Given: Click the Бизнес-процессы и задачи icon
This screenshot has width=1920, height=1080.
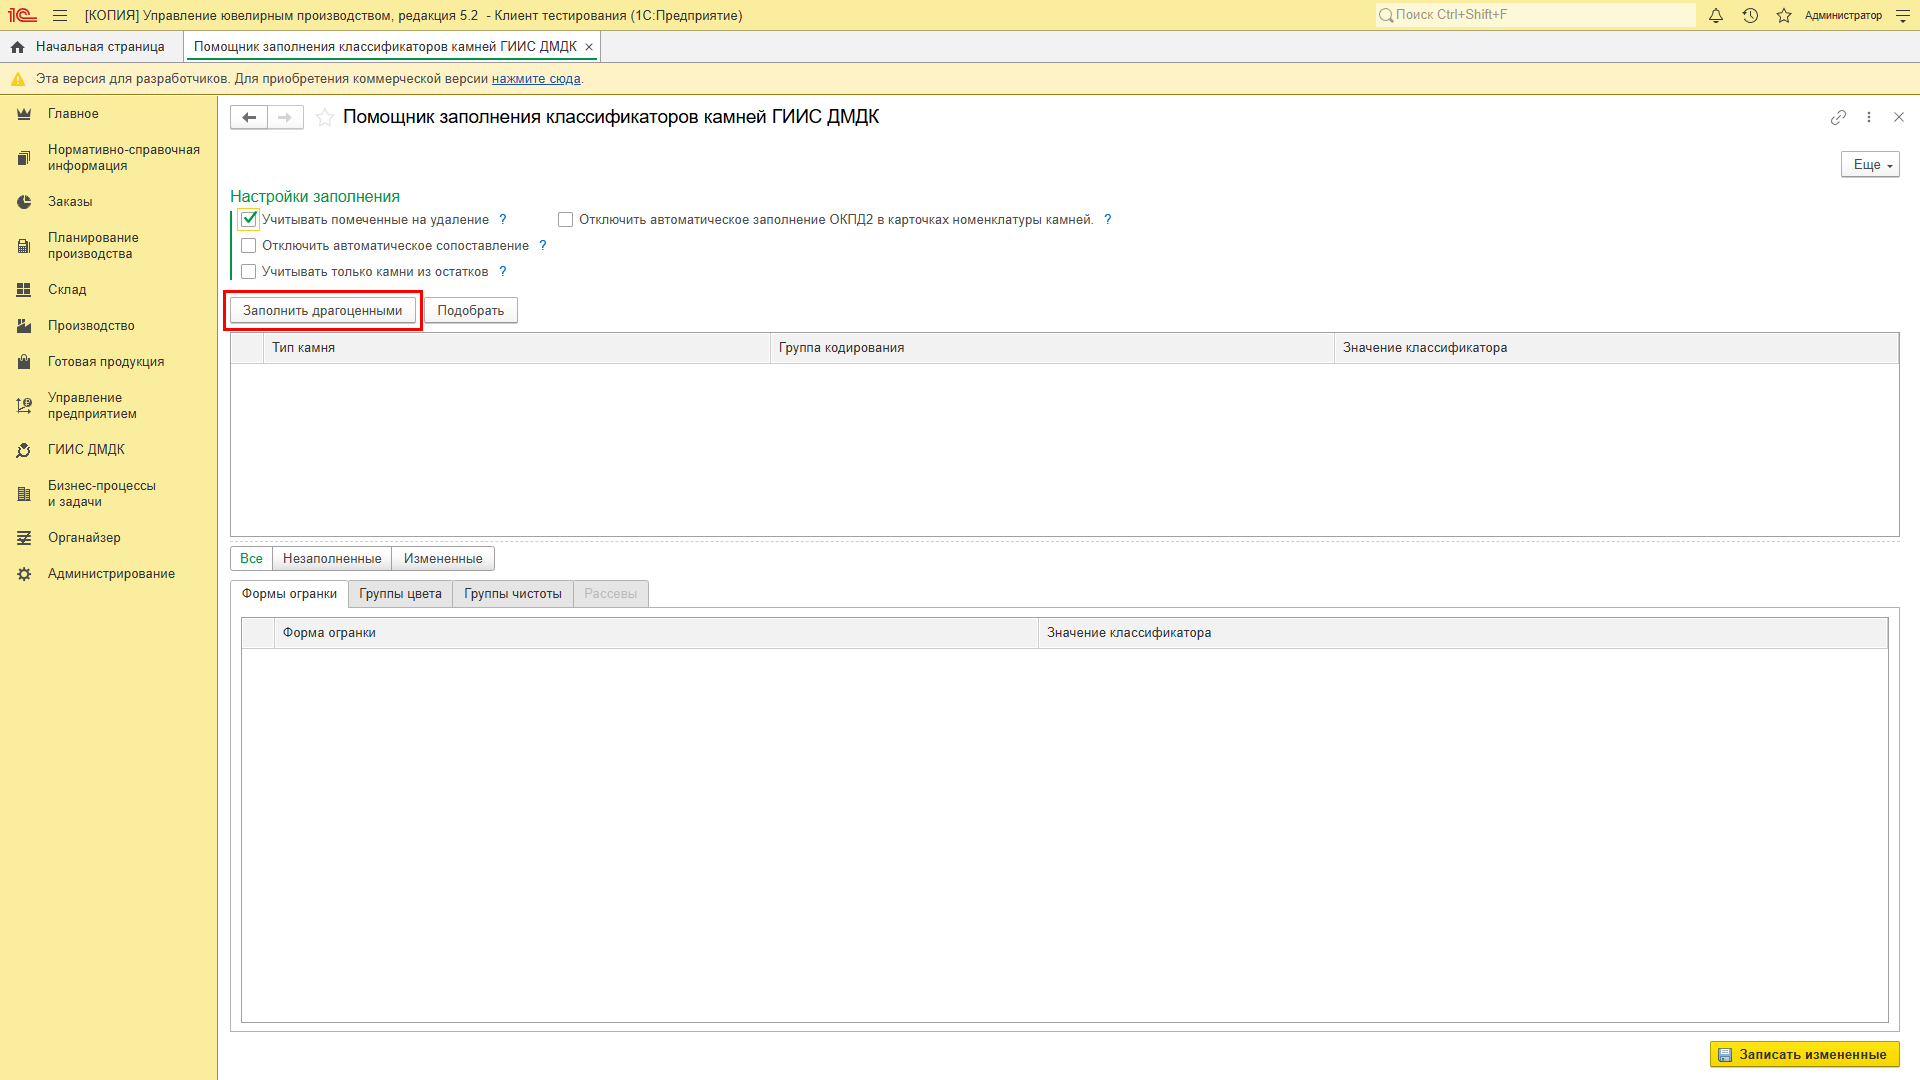Looking at the screenshot, I should pyautogui.click(x=24, y=494).
